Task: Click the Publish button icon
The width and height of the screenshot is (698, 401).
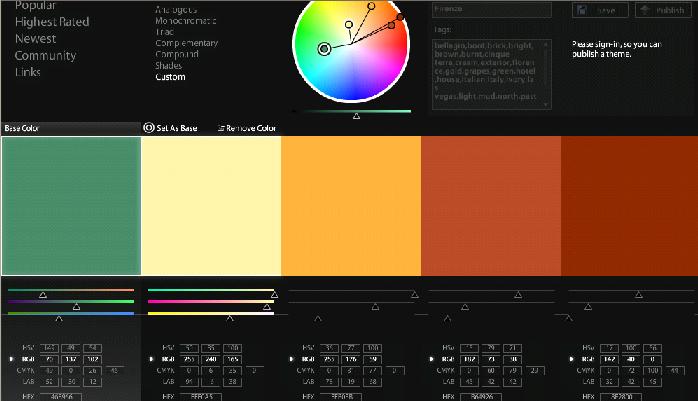Action: pyautogui.click(x=645, y=10)
